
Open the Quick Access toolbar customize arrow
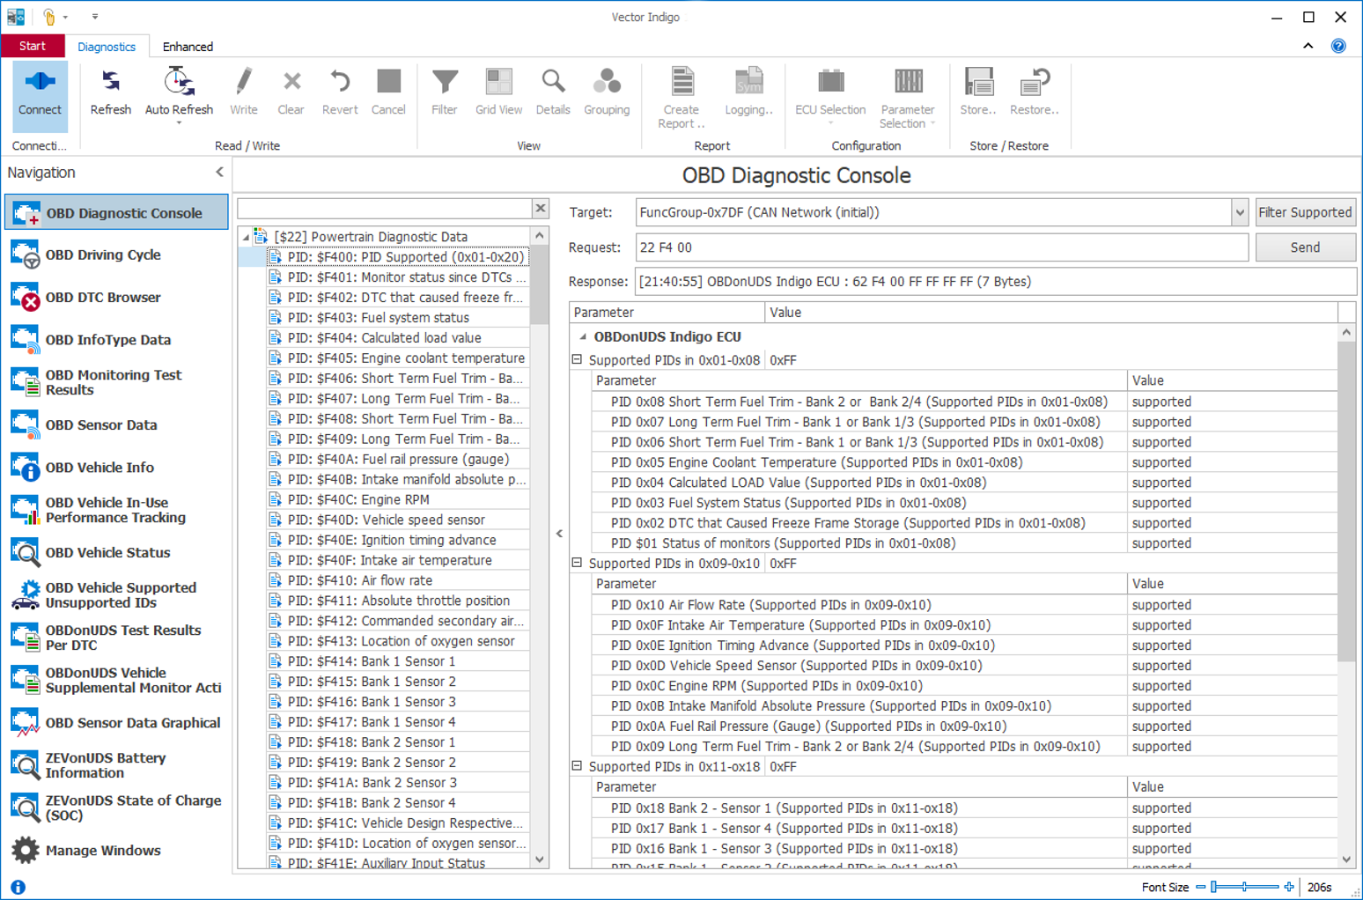pos(95,17)
